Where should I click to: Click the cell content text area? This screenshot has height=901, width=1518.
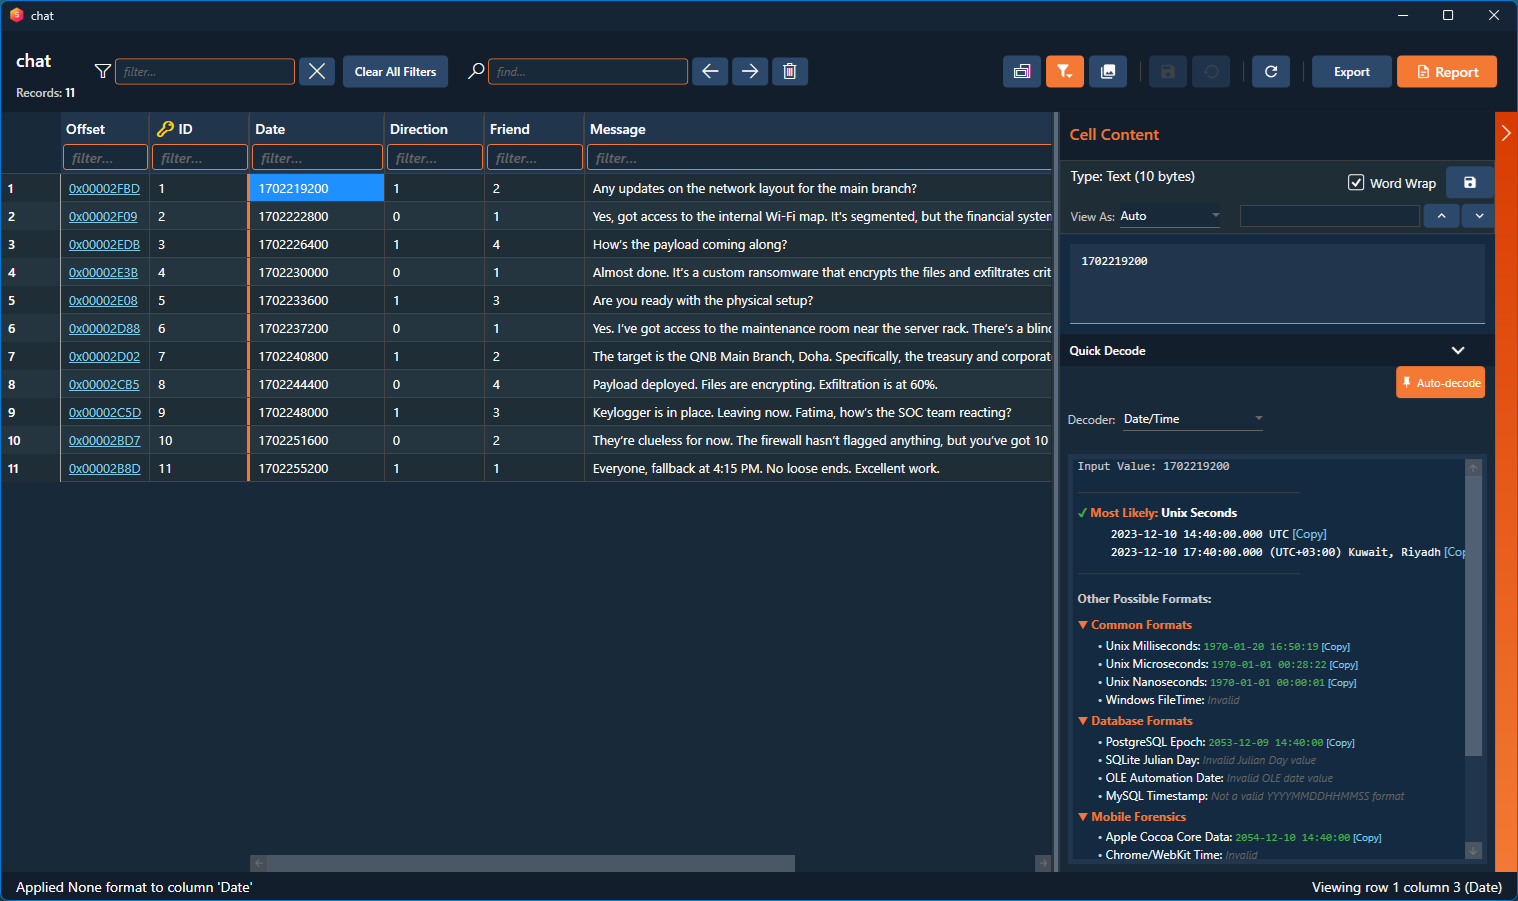click(x=1277, y=284)
